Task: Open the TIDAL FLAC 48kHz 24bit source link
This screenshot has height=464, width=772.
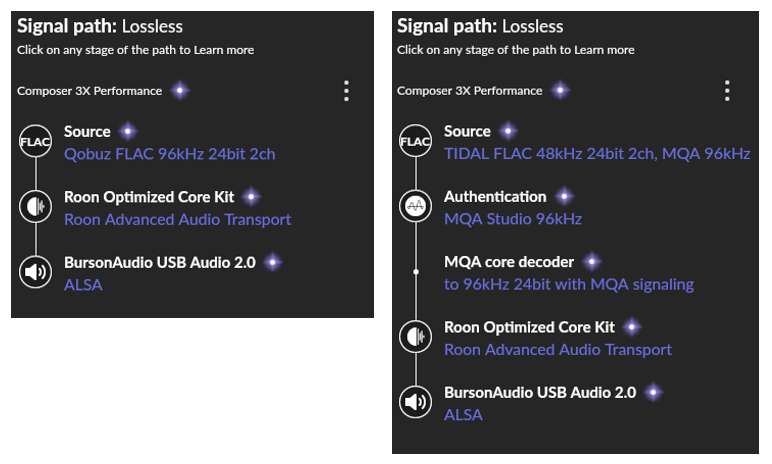Action: tap(597, 154)
